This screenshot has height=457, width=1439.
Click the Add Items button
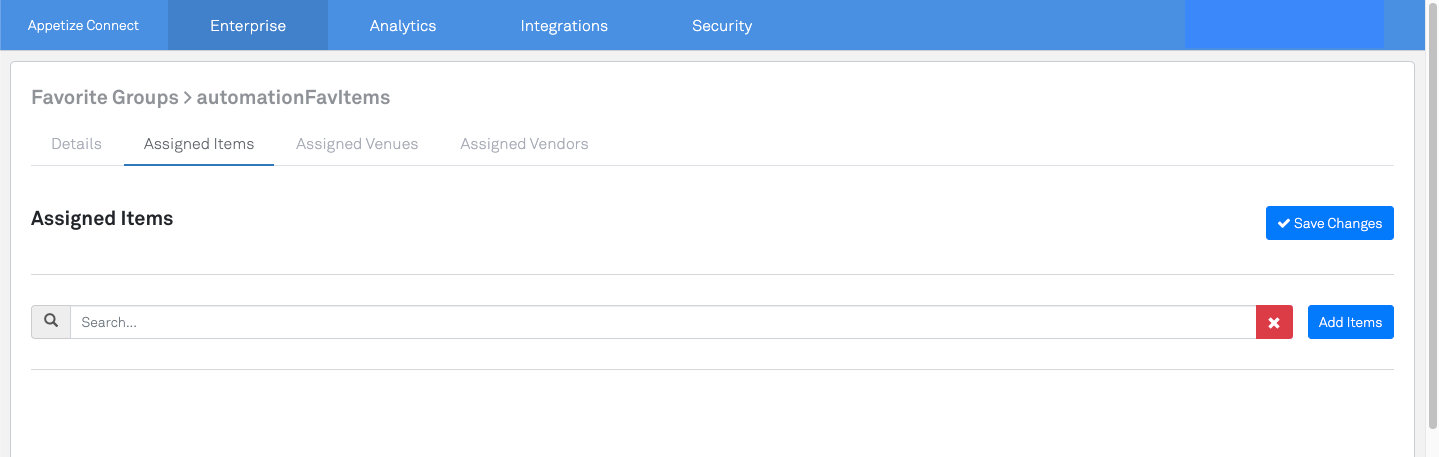click(1350, 322)
